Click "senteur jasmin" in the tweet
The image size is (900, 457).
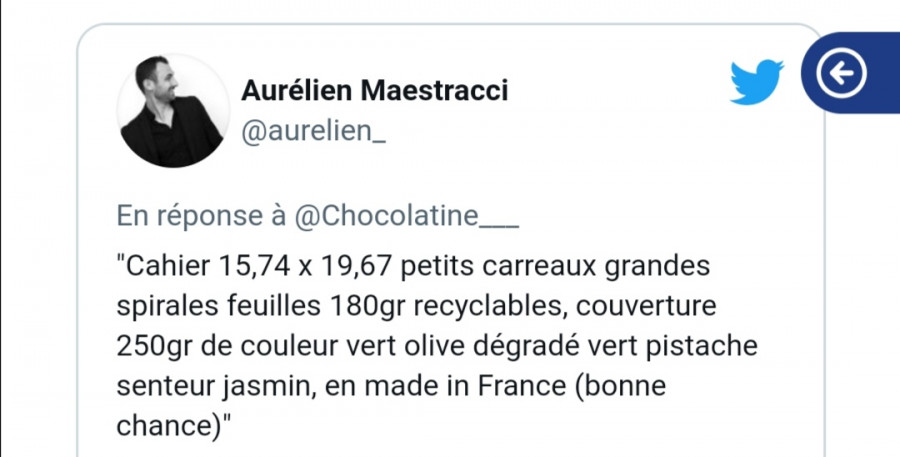click(x=194, y=386)
